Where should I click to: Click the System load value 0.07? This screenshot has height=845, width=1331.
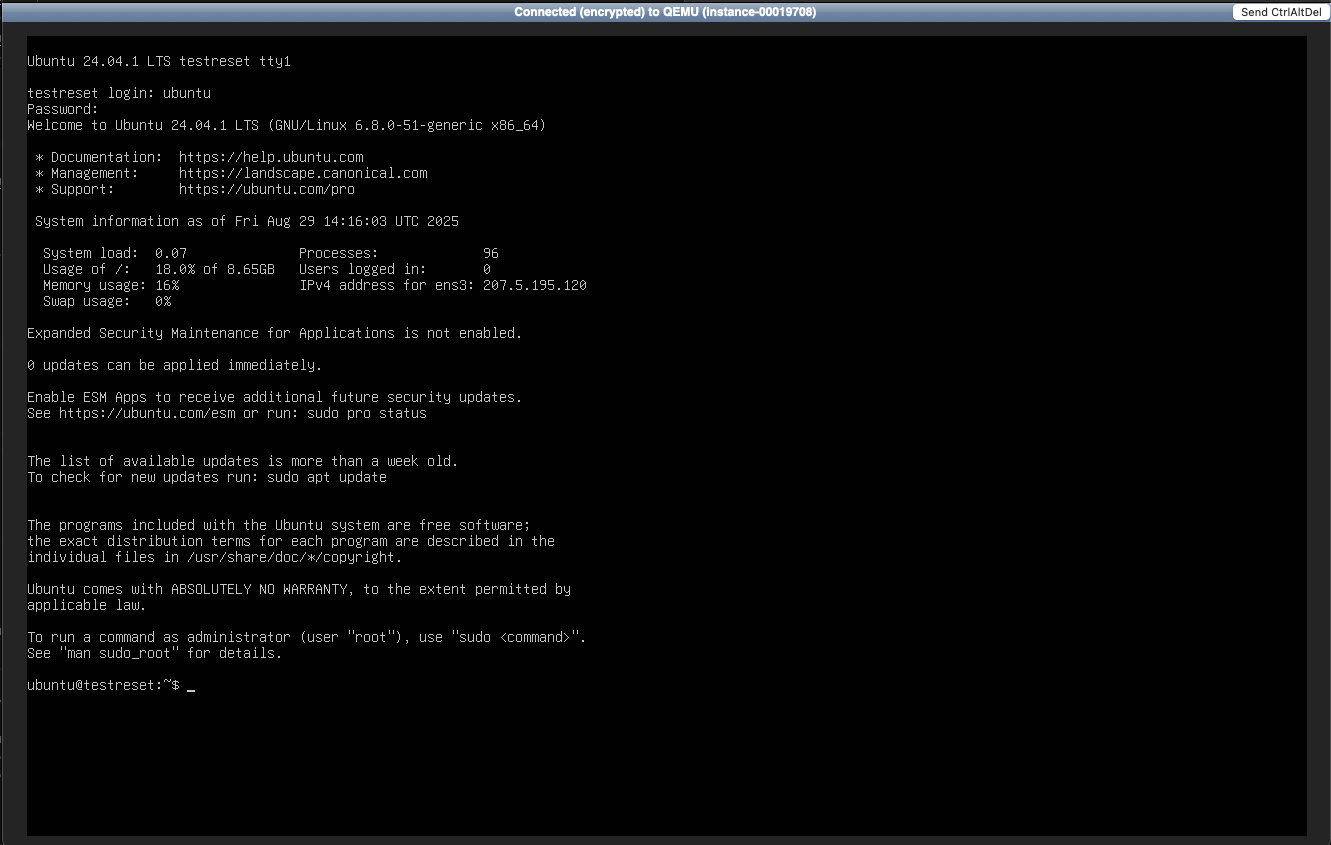(171, 253)
